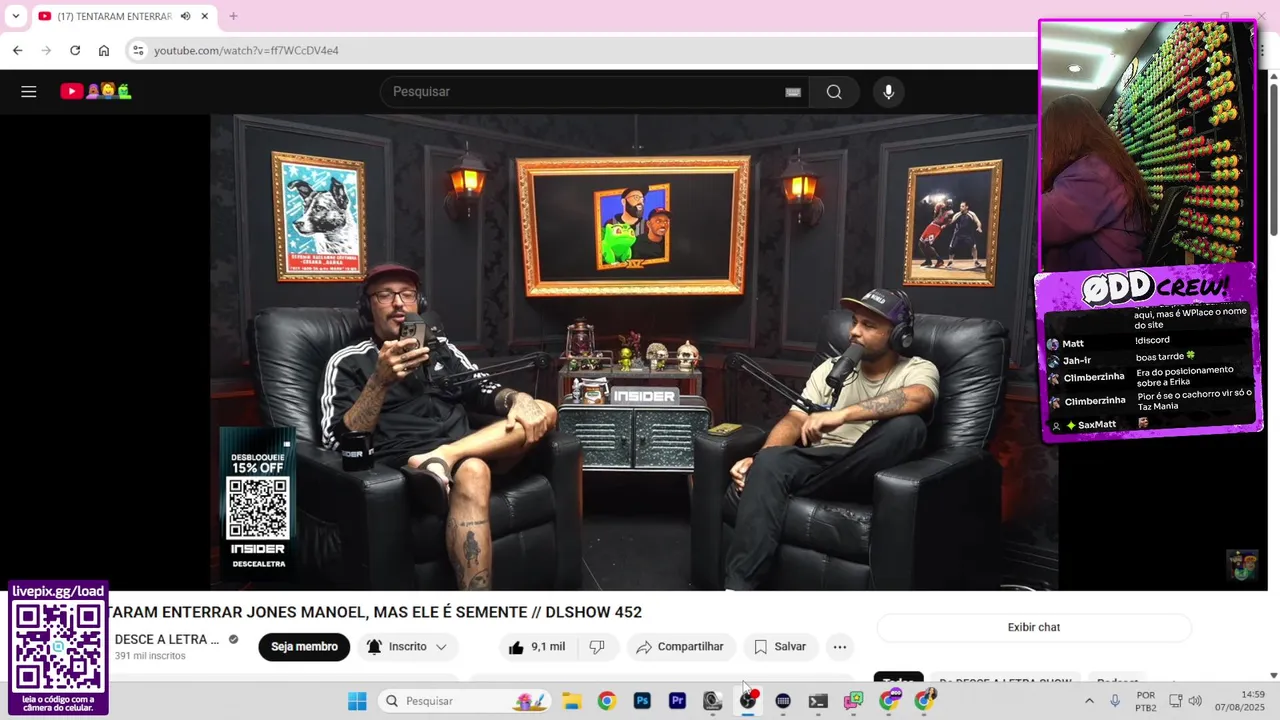Mute the tab via speaker icon

(186, 16)
